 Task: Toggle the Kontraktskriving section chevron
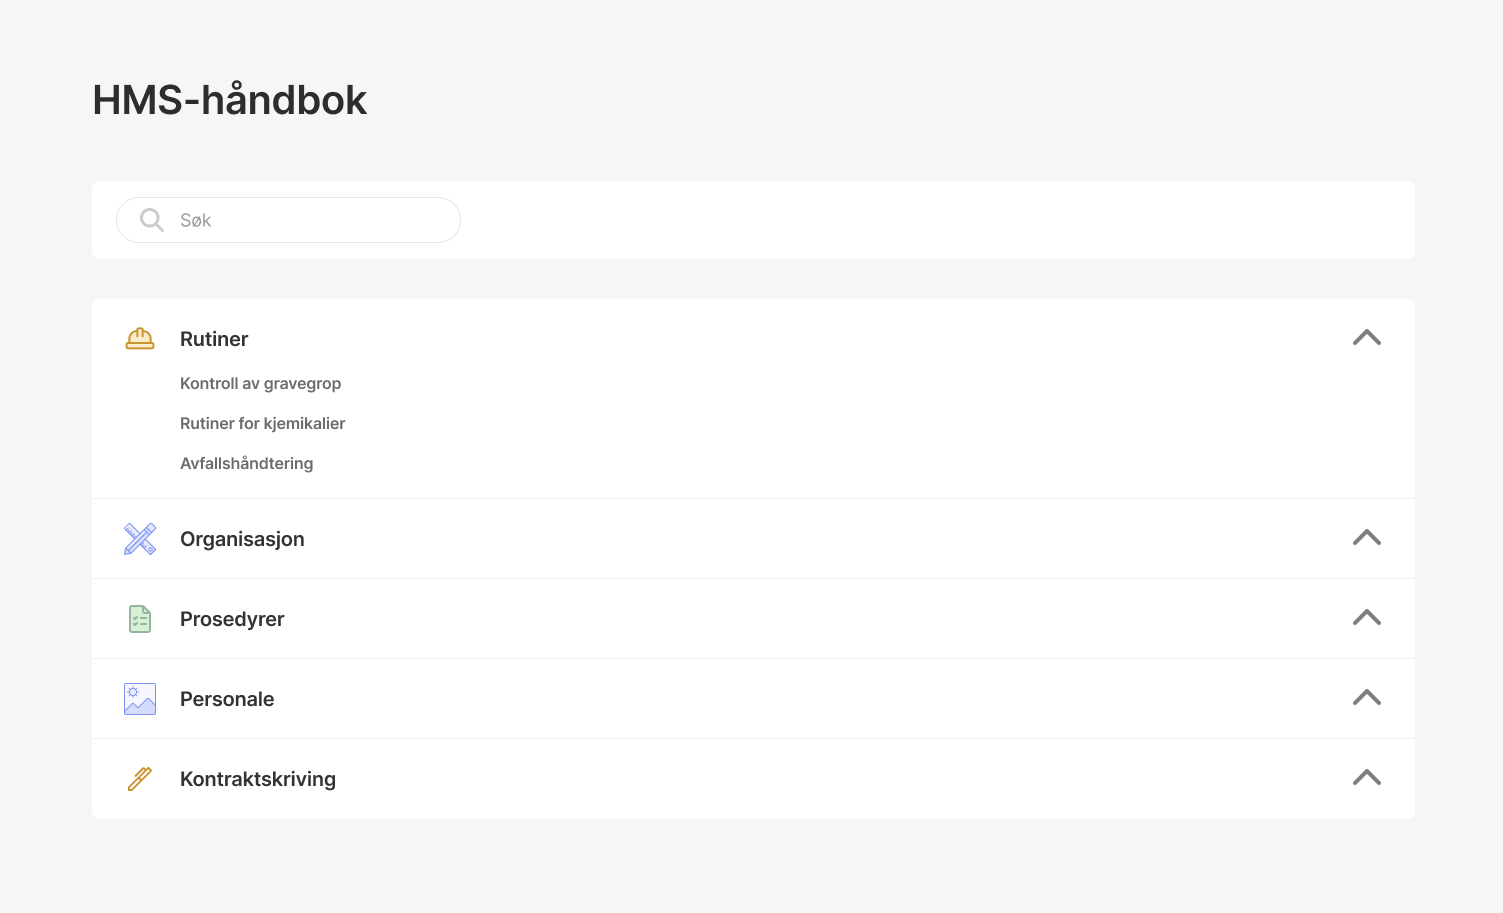[x=1366, y=778]
